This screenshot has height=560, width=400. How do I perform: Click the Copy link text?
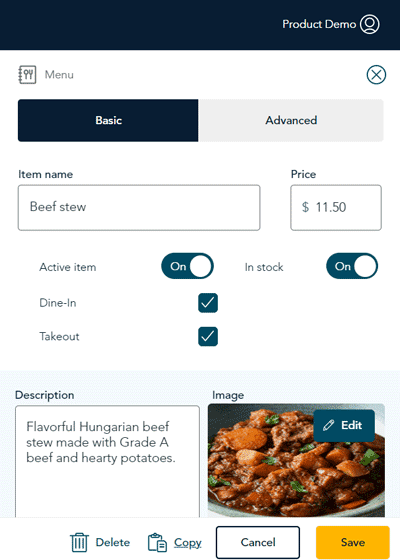point(188,542)
